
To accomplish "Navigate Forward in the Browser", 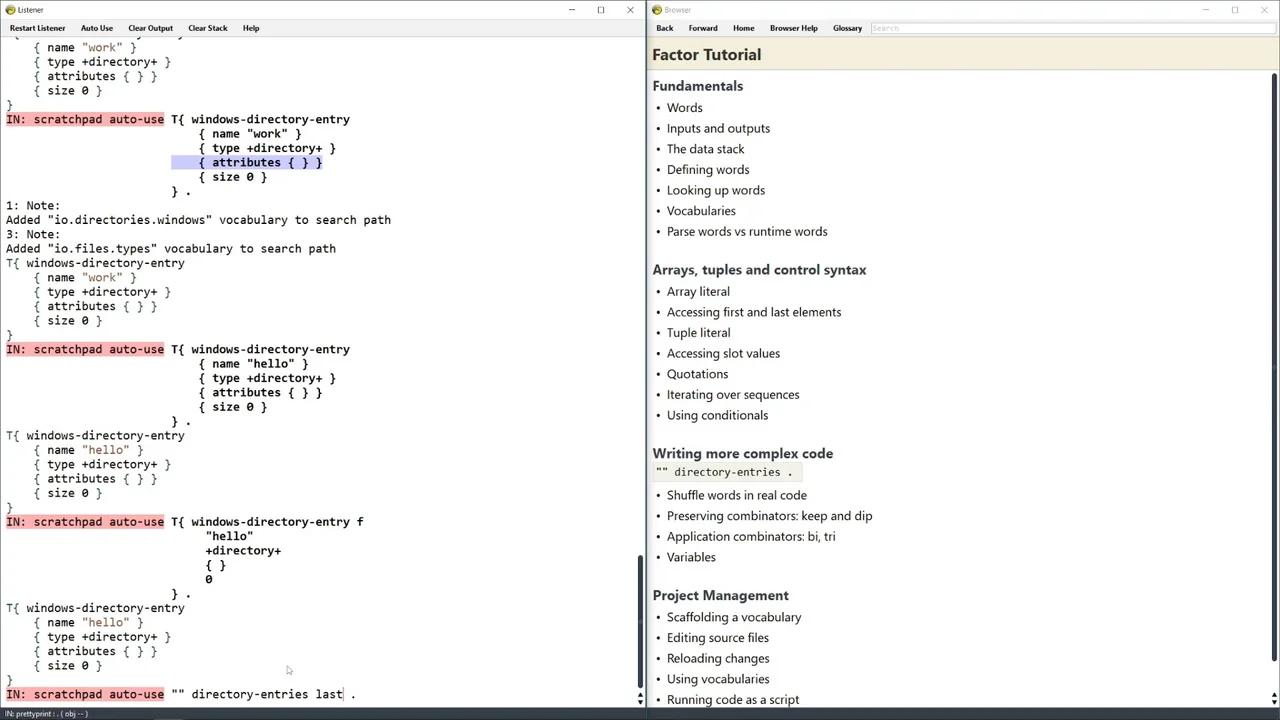I will coord(703,27).
